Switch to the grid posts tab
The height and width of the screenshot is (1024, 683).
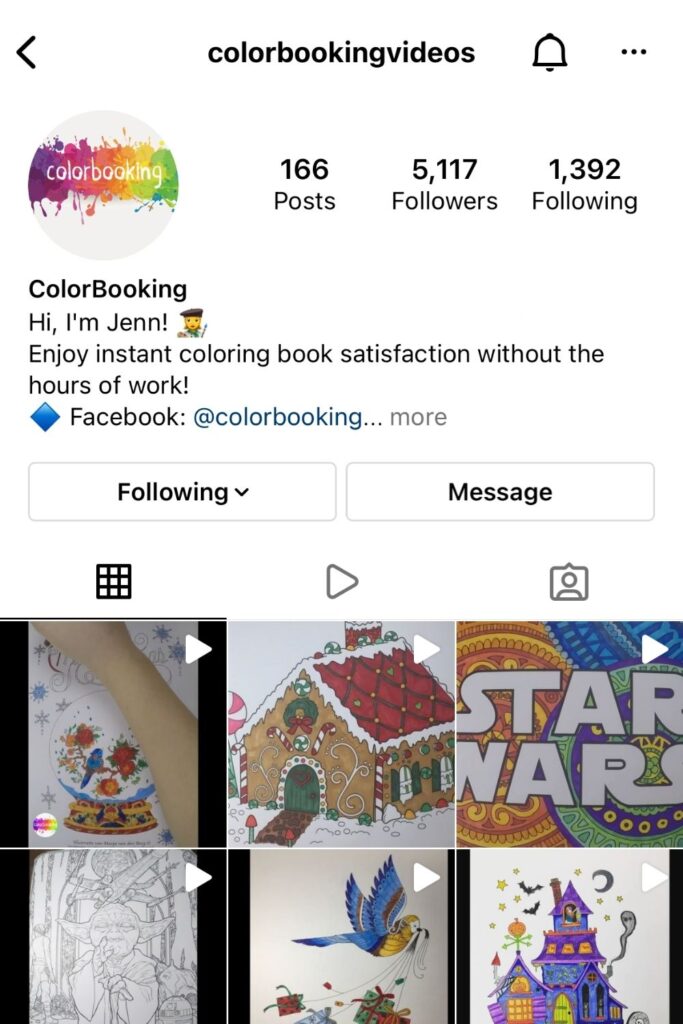pyautogui.click(x=114, y=581)
